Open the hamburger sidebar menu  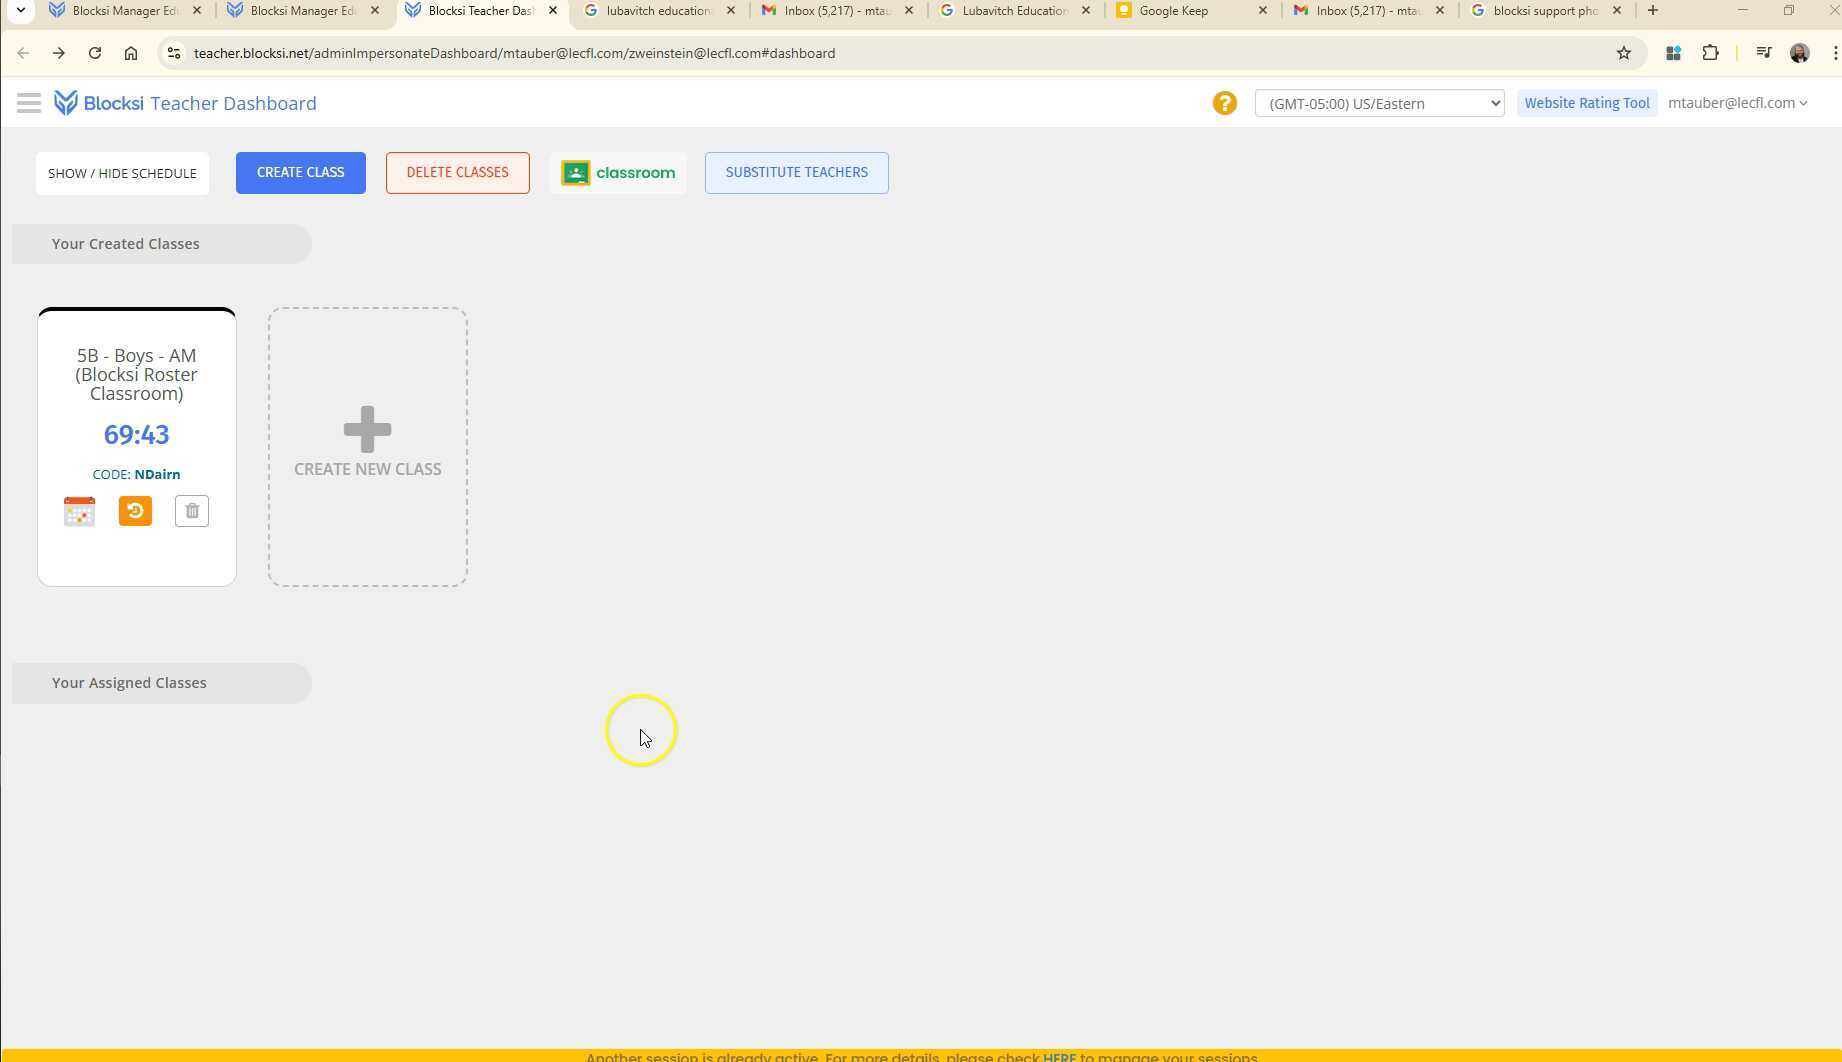28,103
